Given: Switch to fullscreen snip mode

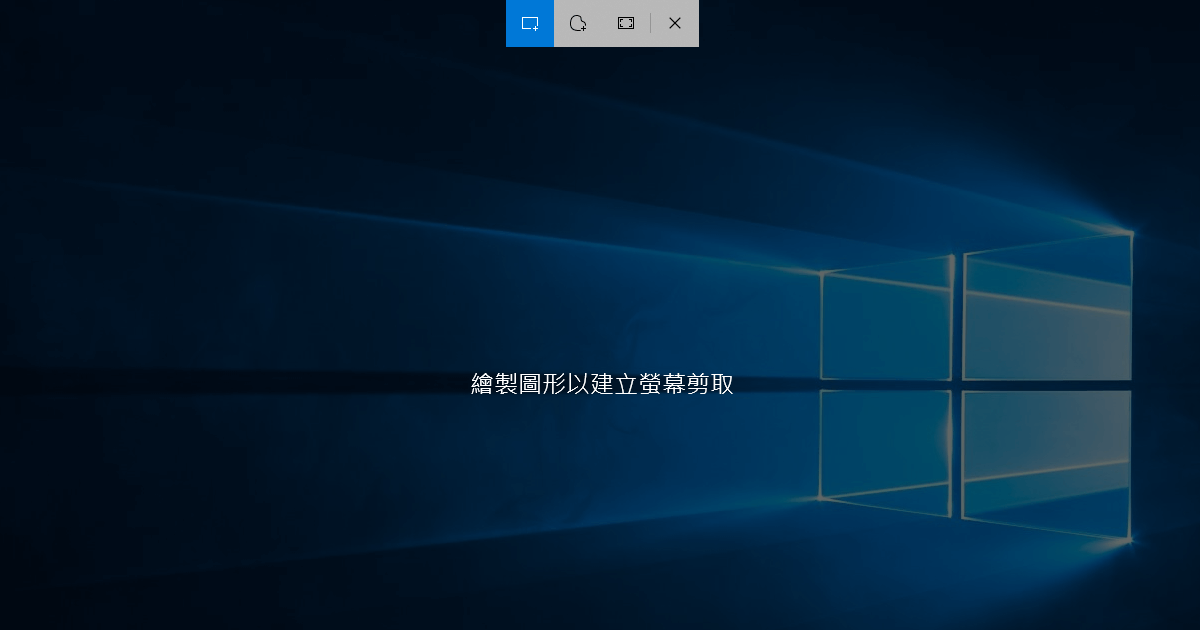Looking at the screenshot, I should 626,23.
